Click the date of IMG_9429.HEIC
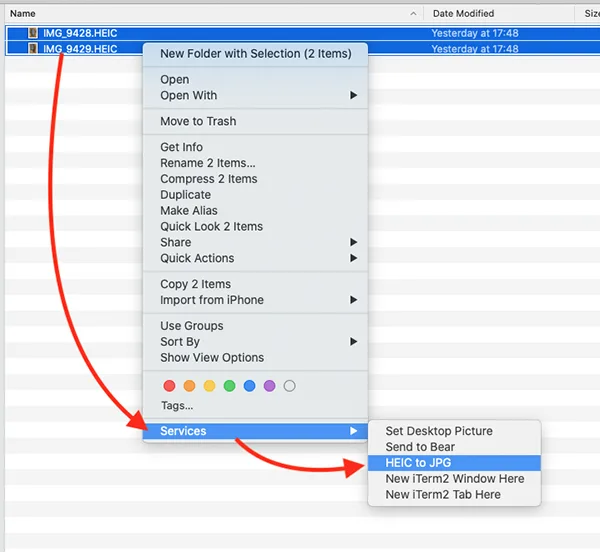 point(475,49)
